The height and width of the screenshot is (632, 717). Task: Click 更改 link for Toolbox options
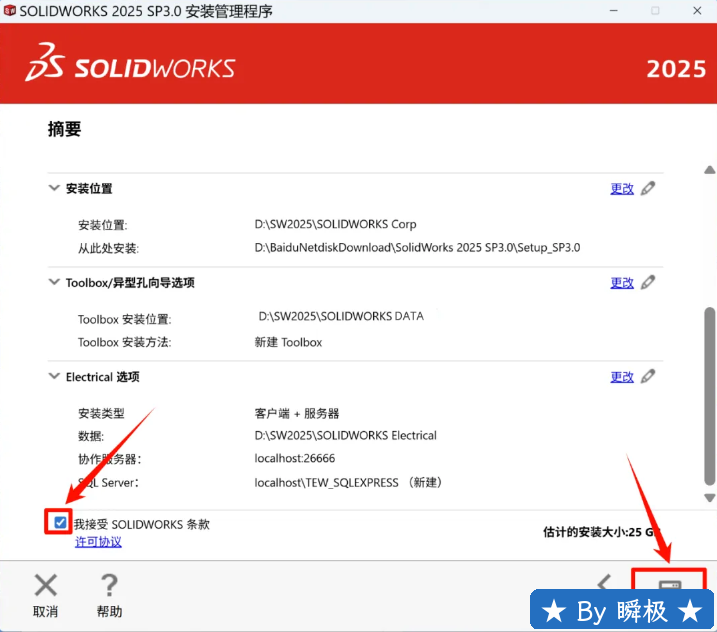pyautogui.click(x=622, y=282)
